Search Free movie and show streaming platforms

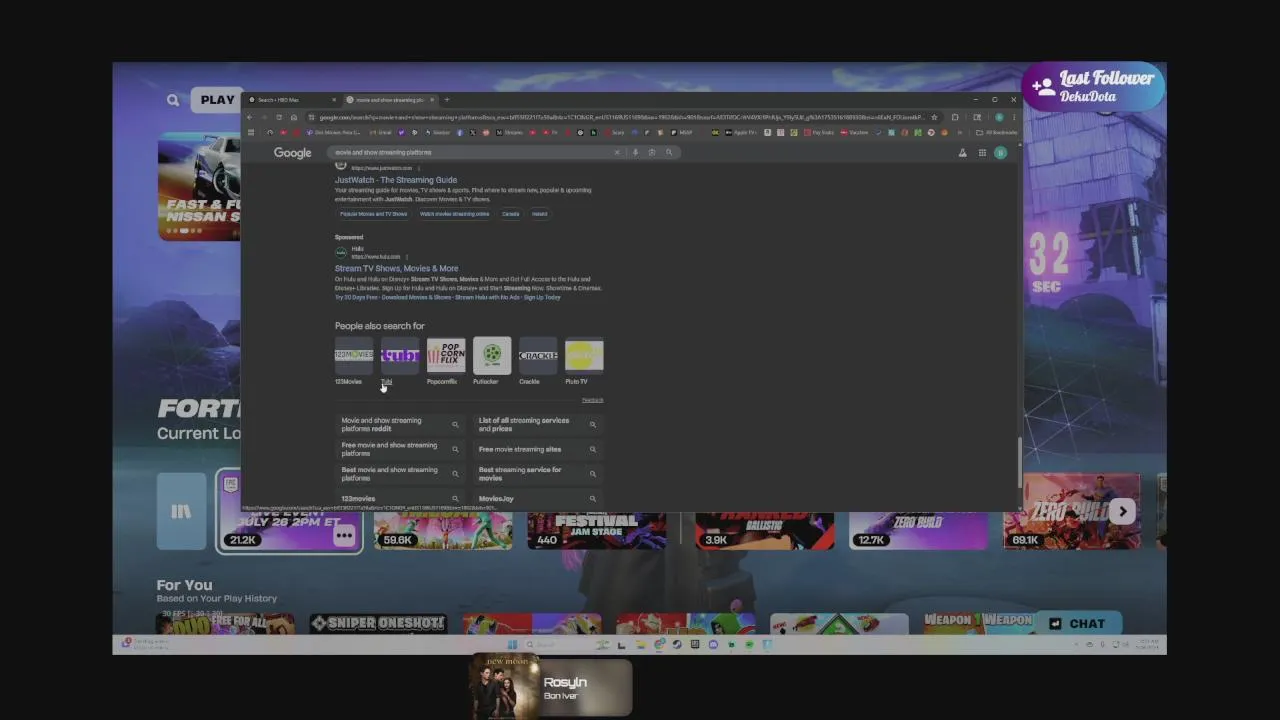(400, 449)
